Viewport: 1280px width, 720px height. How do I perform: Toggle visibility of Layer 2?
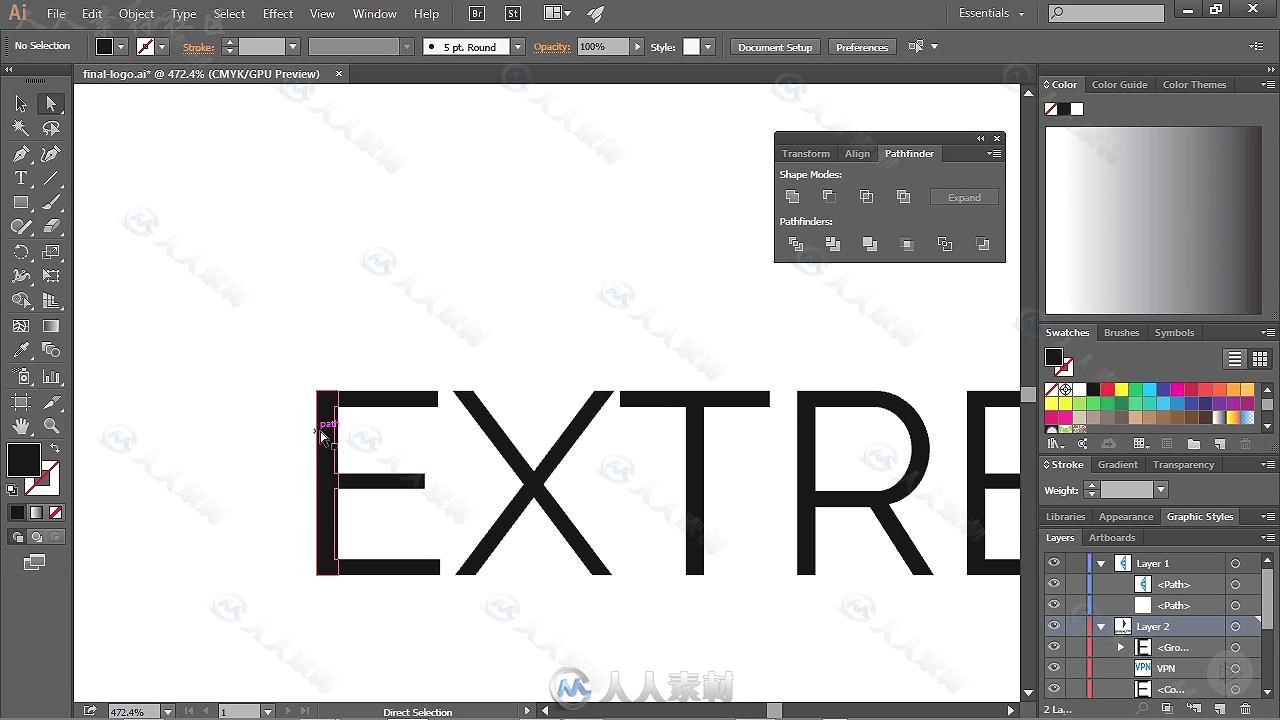1054,626
